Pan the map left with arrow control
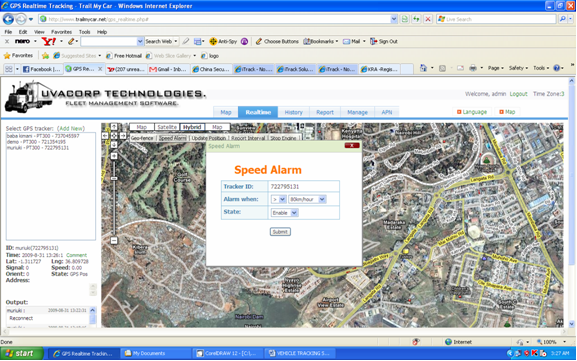 point(105,135)
